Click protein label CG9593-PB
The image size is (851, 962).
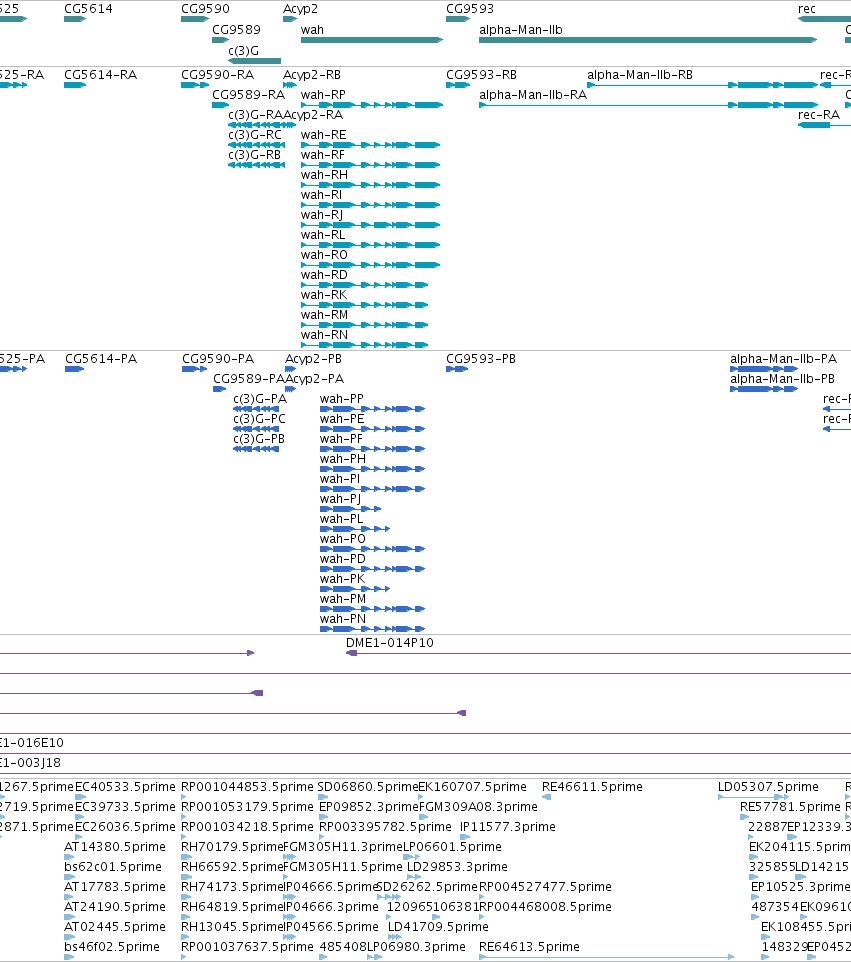click(x=480, y=359)
